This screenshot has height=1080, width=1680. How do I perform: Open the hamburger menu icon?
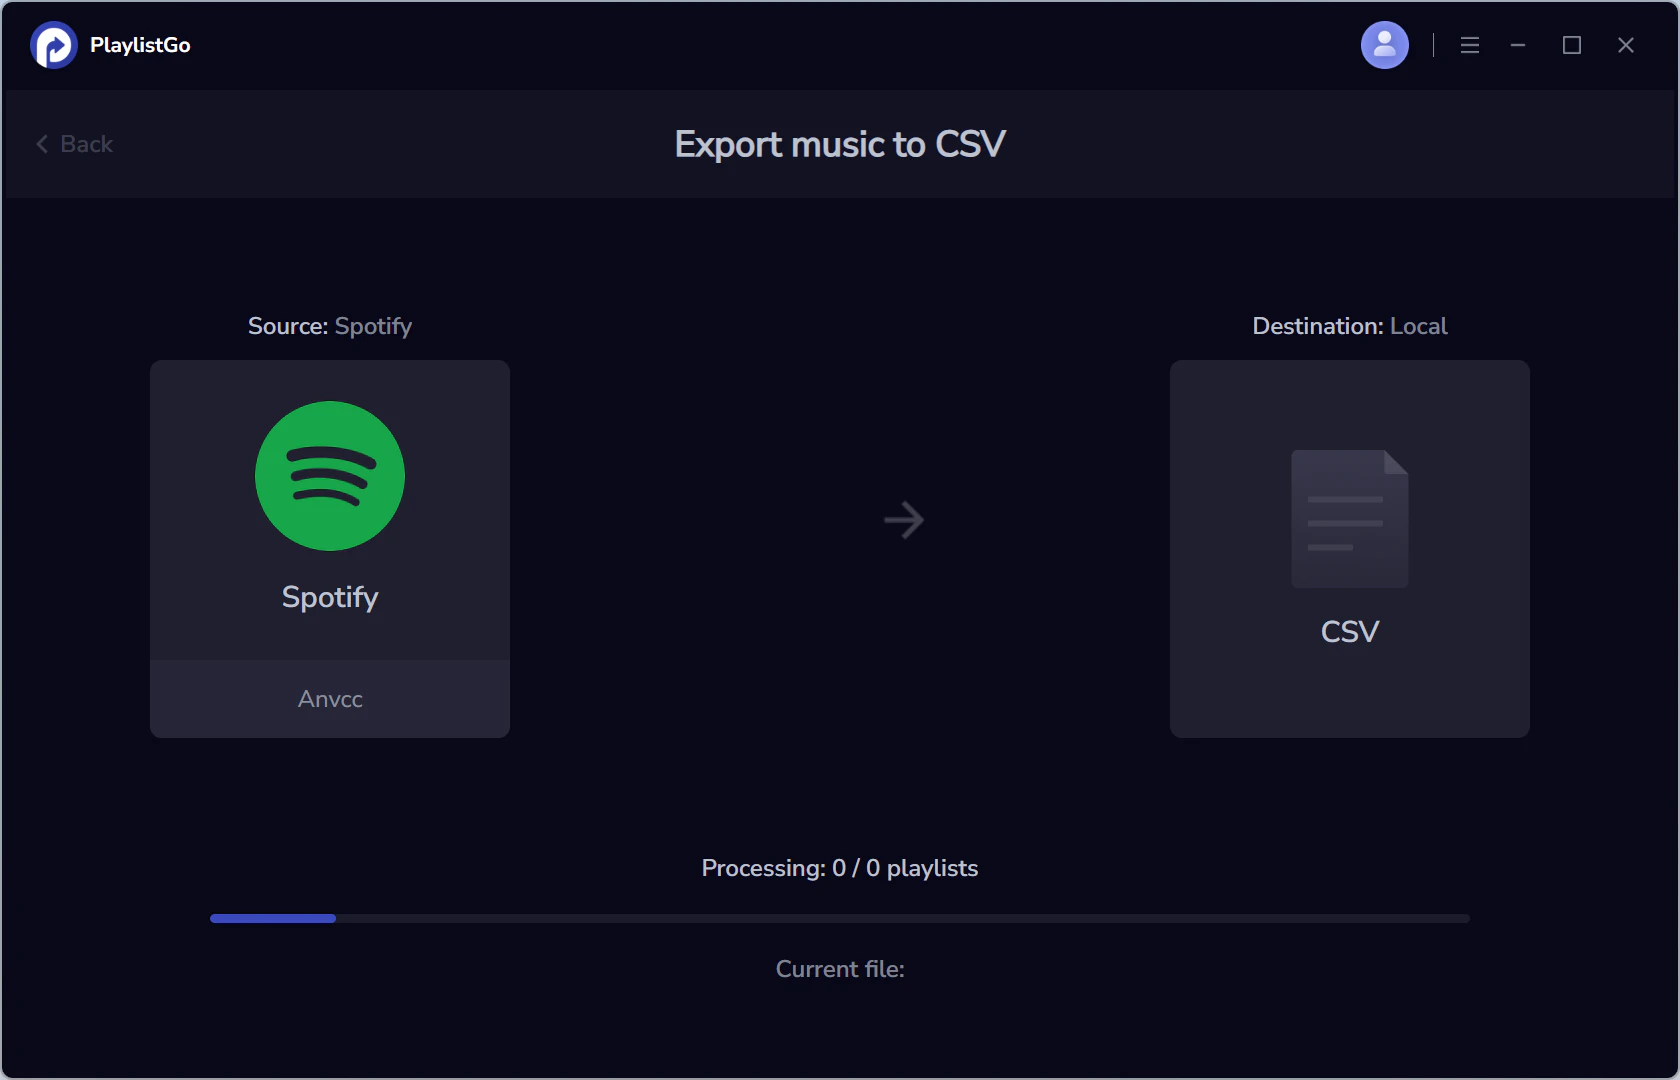(1469, 44)
